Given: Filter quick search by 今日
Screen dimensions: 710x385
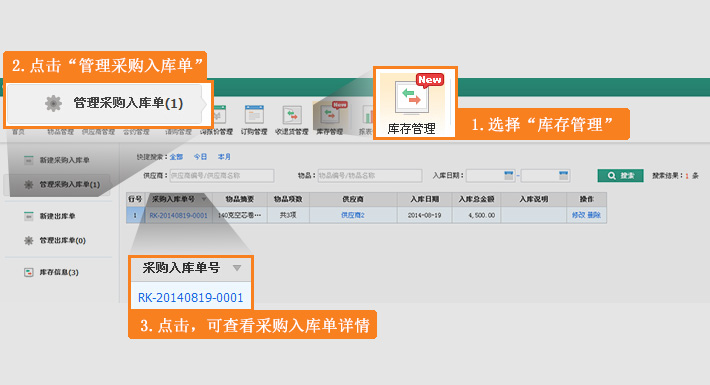Looking at the screenshot, I should click(x=200, y=157).
